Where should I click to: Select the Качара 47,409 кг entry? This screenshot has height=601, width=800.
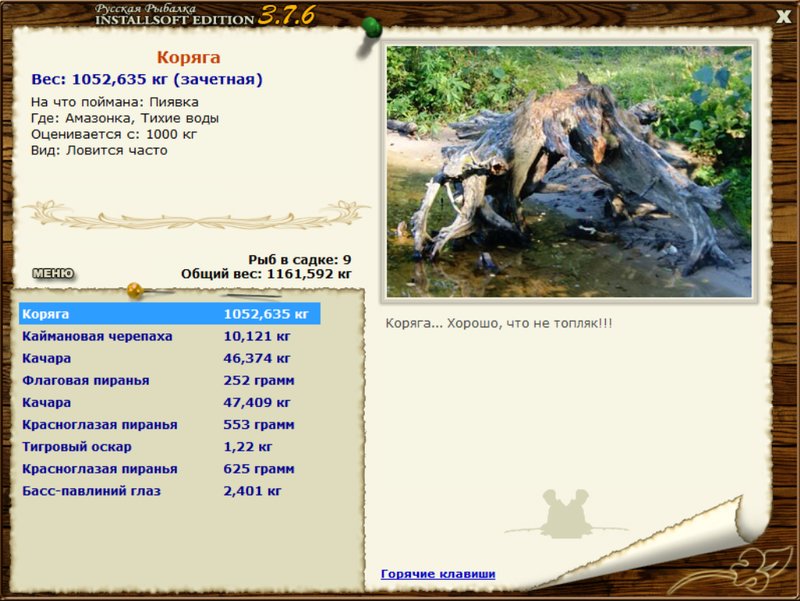(170, 403)
